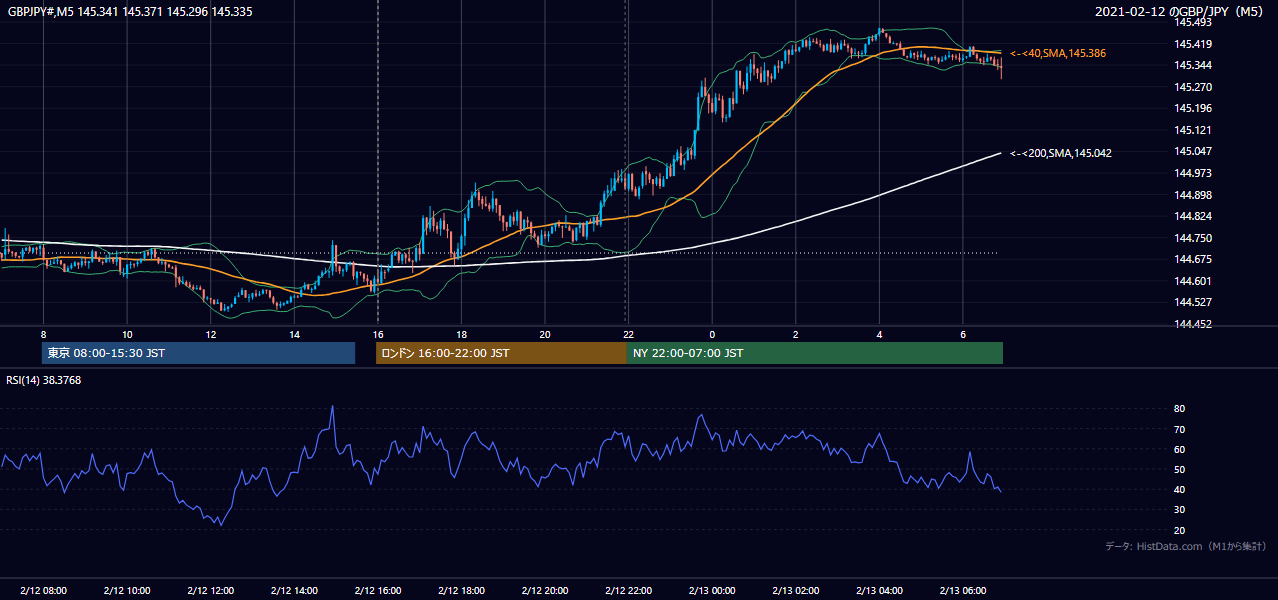The width and height of the screenshot is (1278, 600).
Task: Select the ロンドン 16:00-22:00 JST session bar
Action: (500, 353)
